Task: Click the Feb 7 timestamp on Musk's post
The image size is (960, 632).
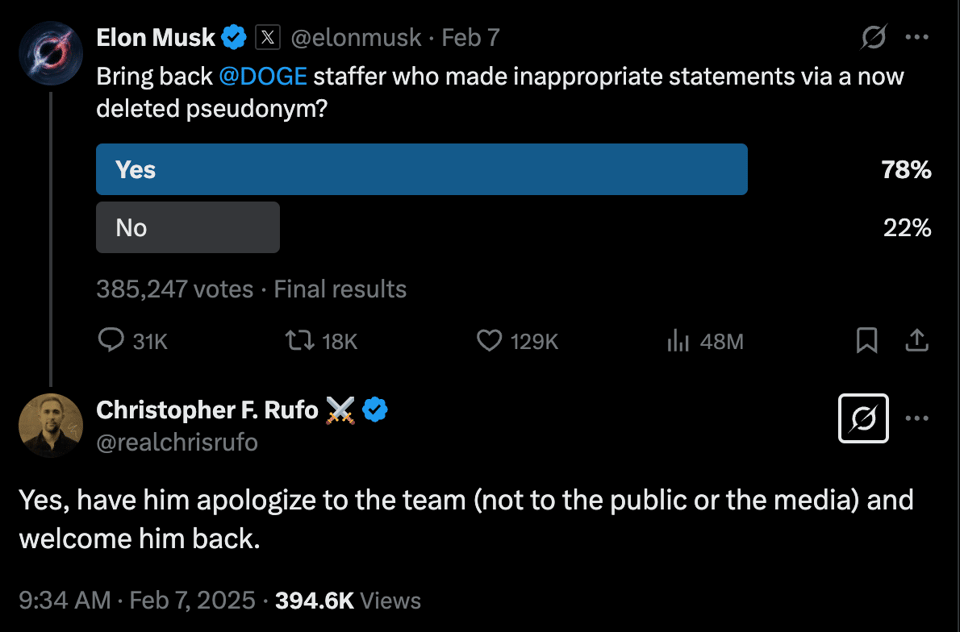Action: (x=471, y=38)
